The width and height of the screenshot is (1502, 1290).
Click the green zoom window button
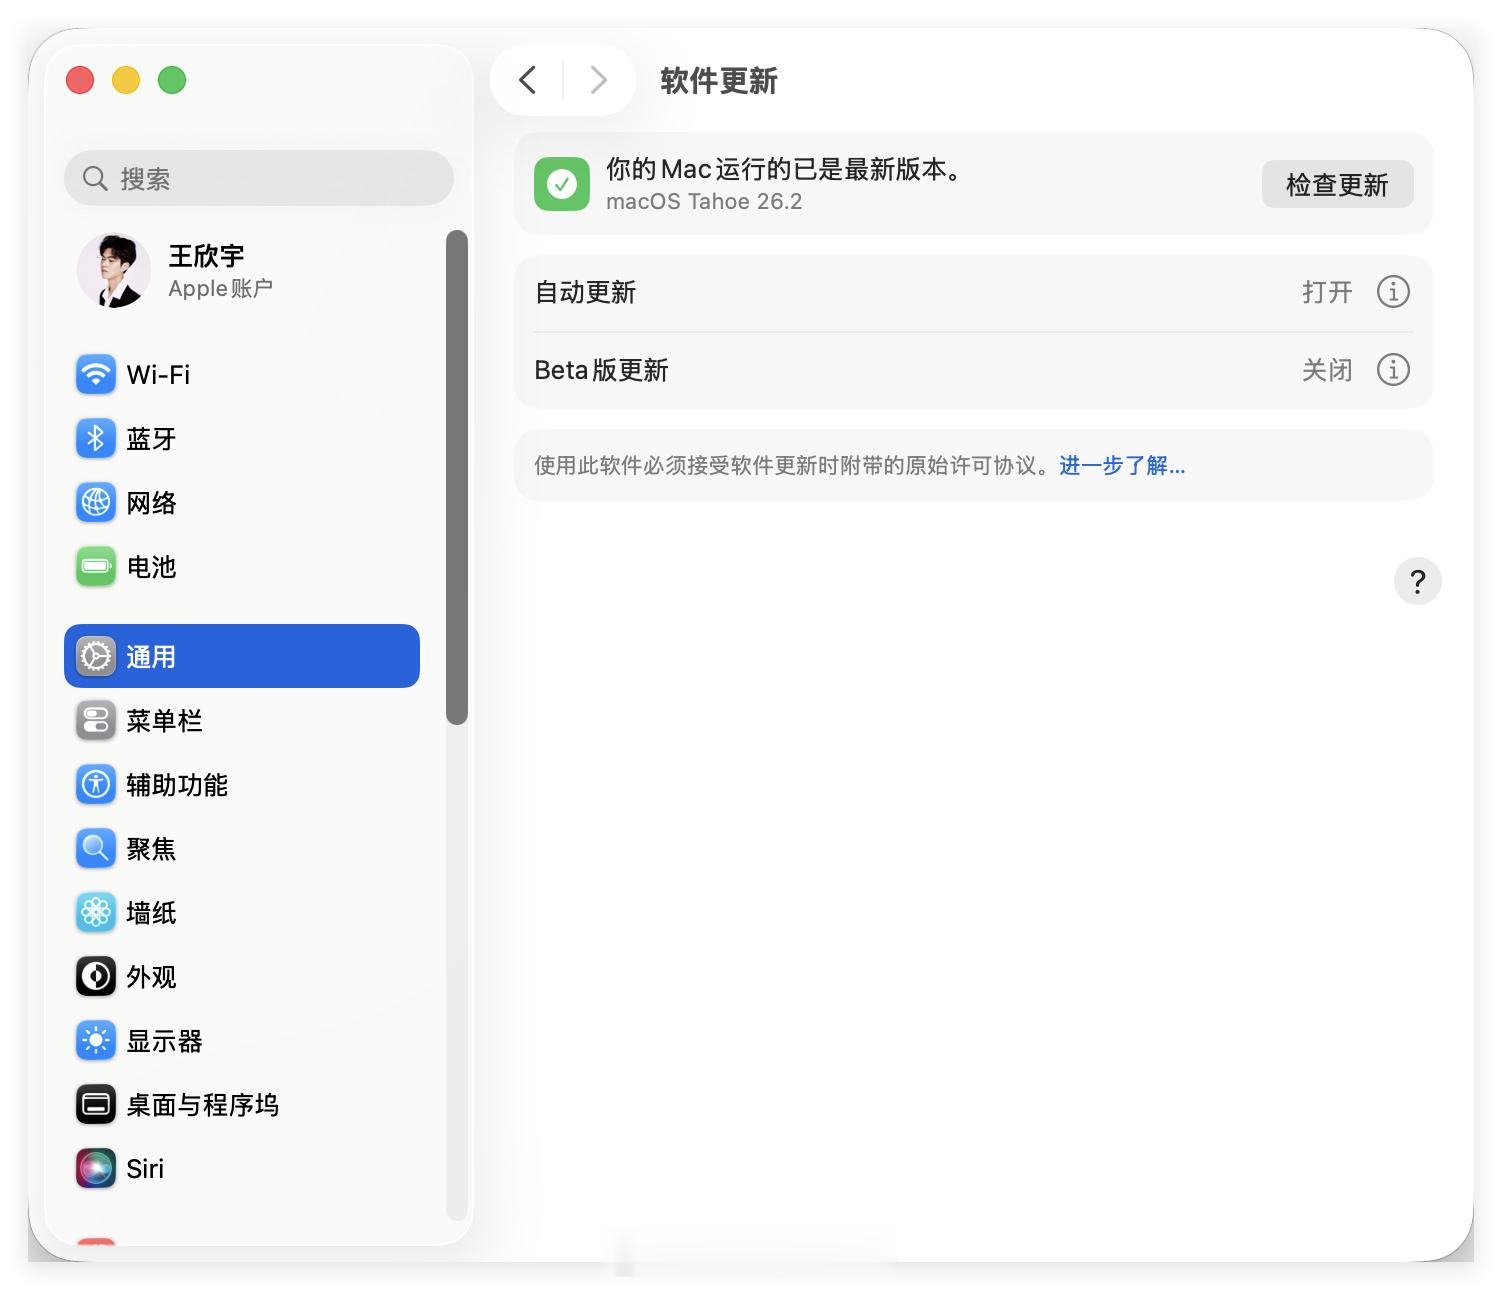(172, 80)
